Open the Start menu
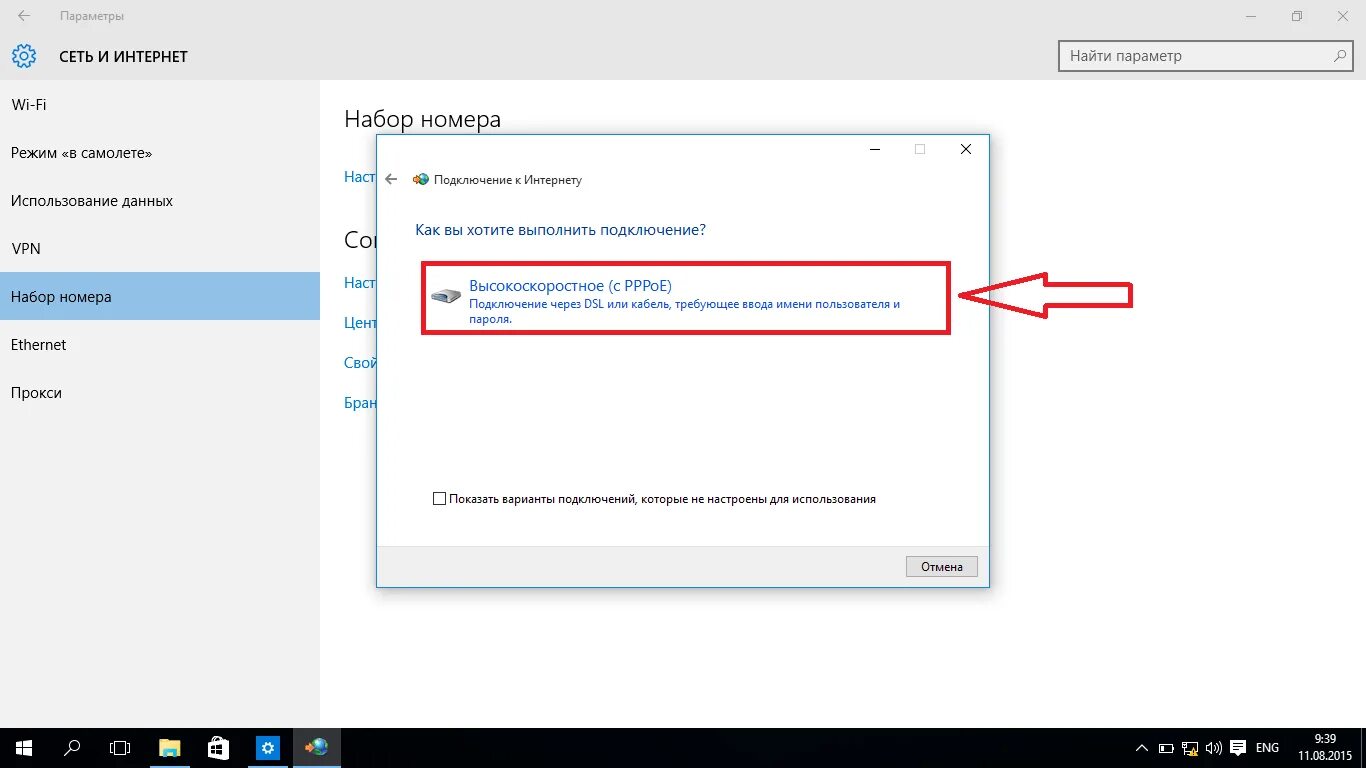1366x768 pixels. (22, 747)
